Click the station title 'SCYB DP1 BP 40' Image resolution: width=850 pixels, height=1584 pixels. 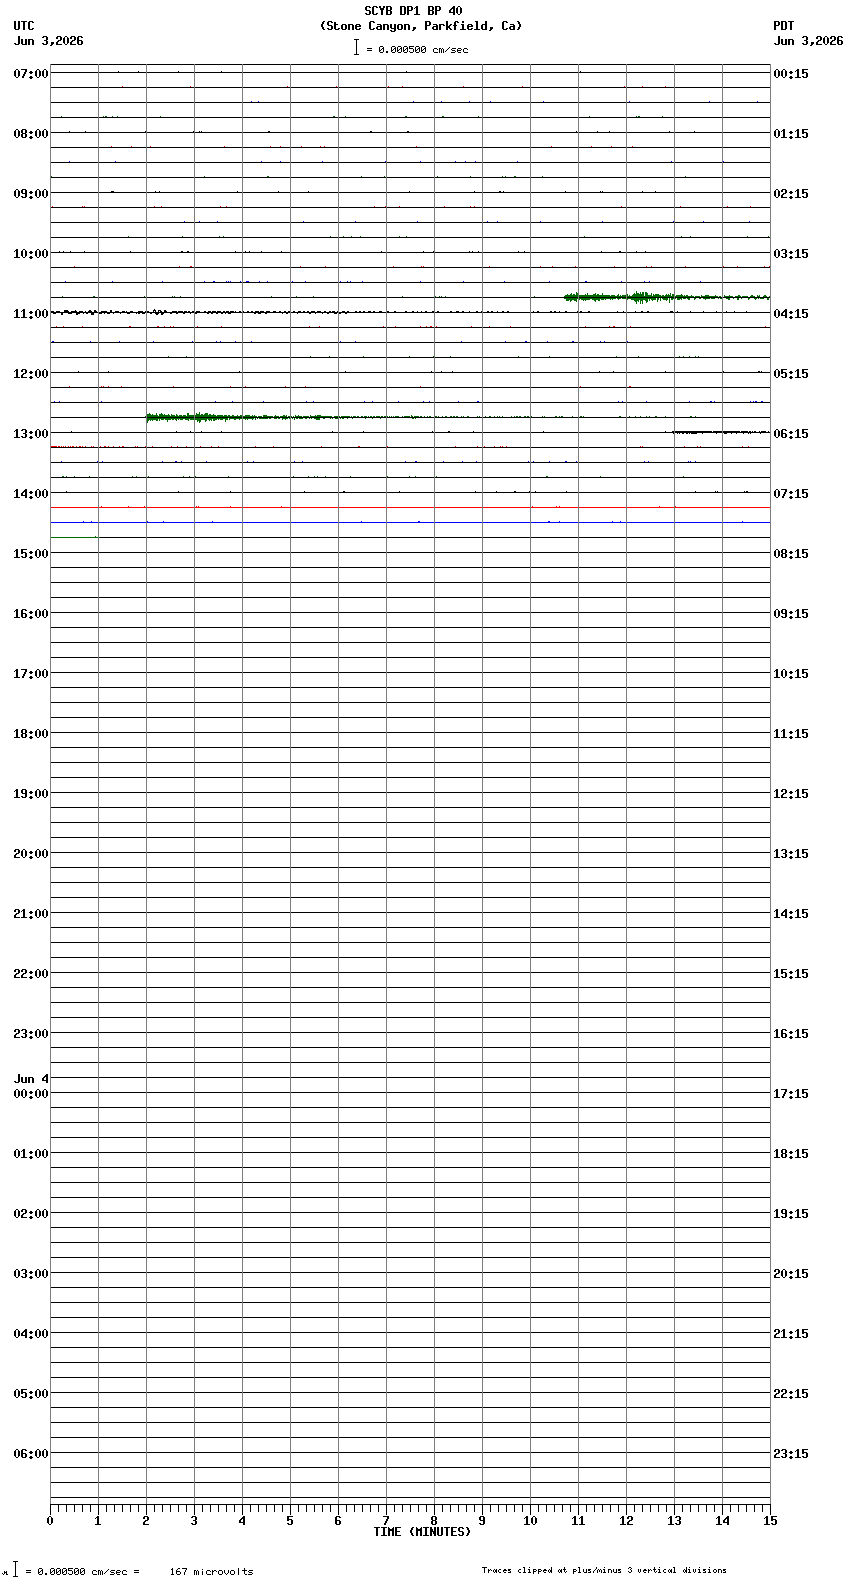(413, 11)
